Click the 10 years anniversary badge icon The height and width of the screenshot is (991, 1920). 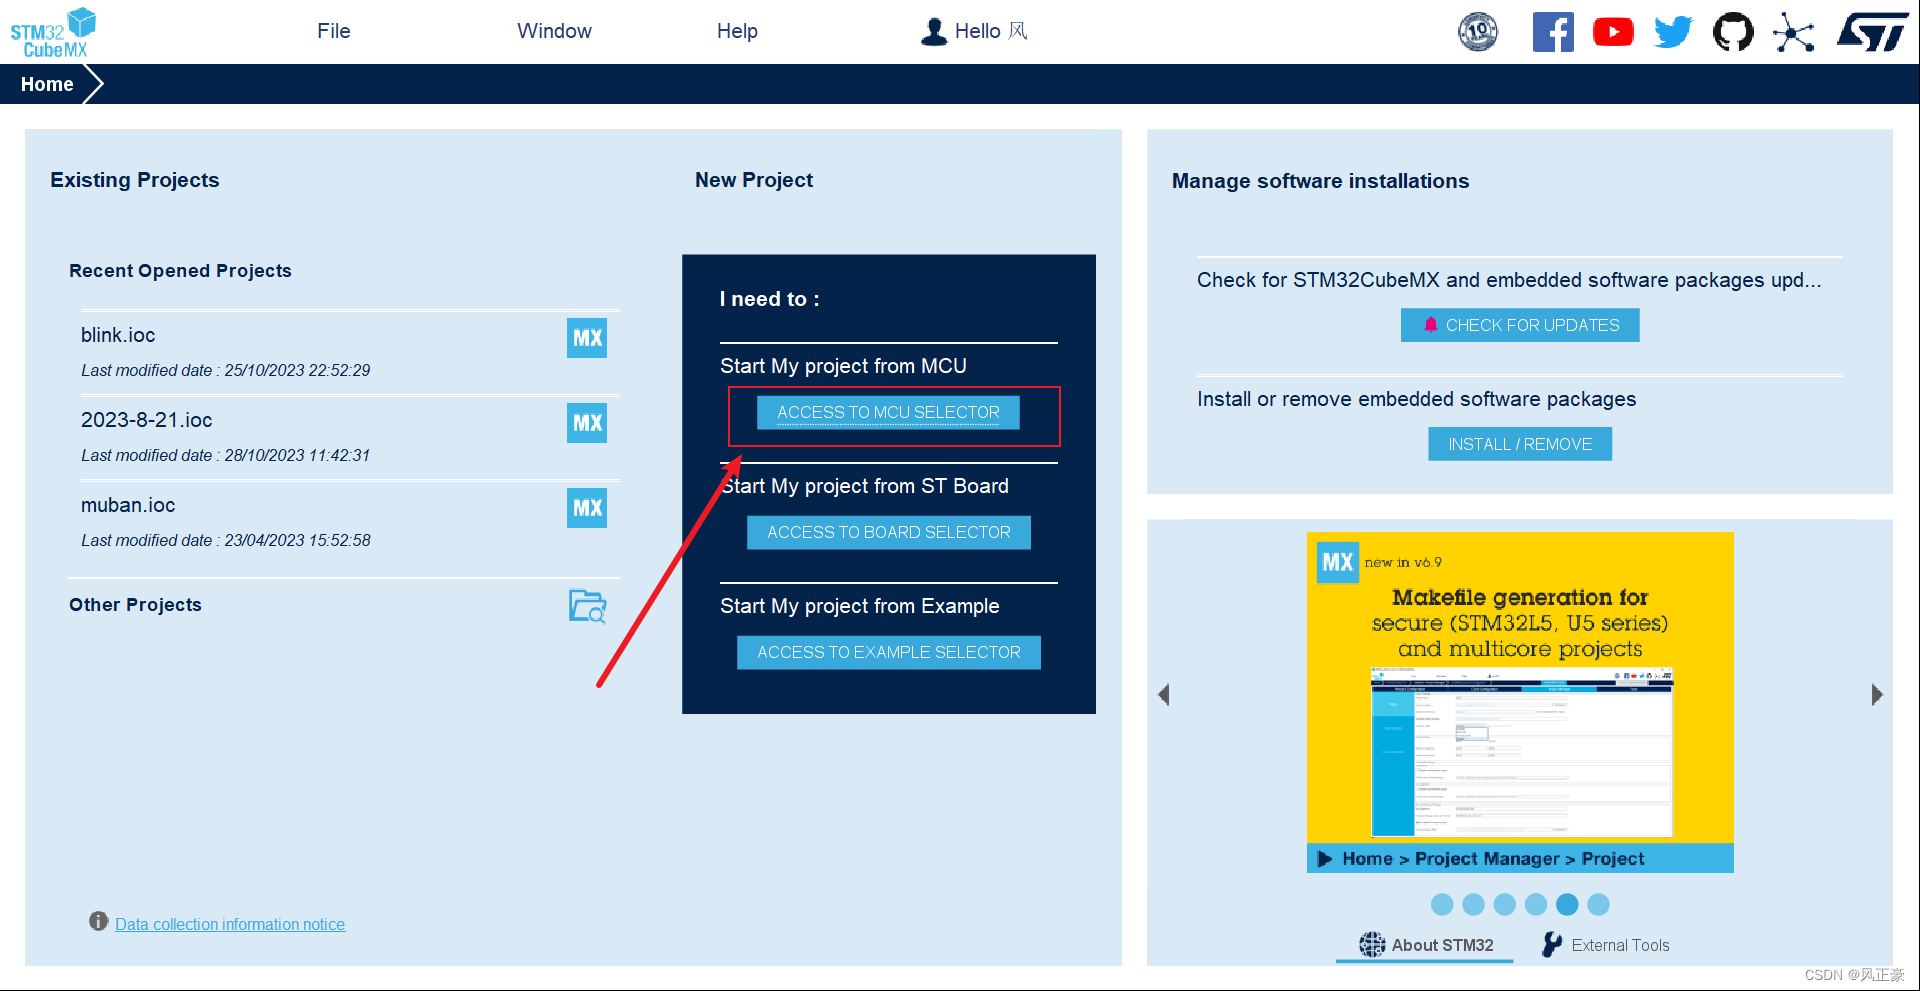click(1478, 32)
